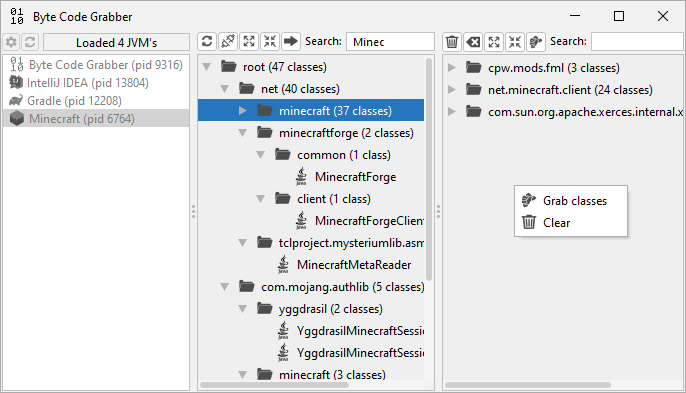686x393 pixels.
Task: Collapse the net (40 classes) node
Action: [x=225, y=89]
